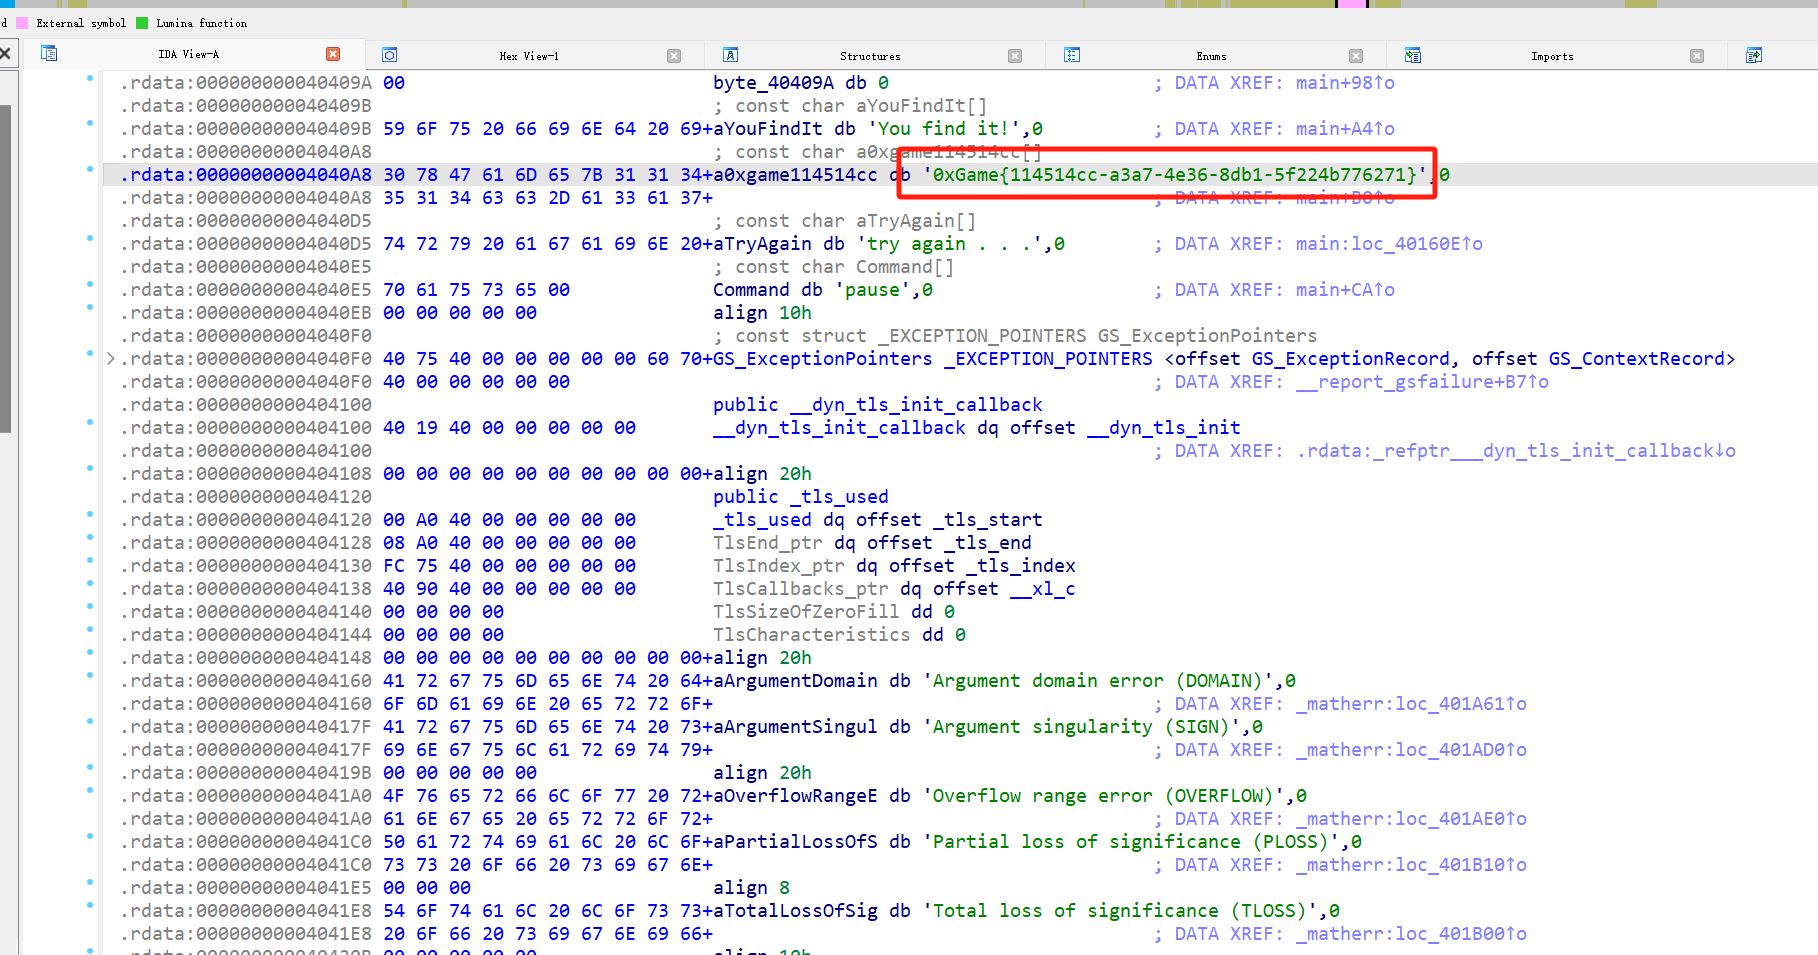Click the aTryAgain string label
This screenshot has width=1818, height=955.
(762, 244)
